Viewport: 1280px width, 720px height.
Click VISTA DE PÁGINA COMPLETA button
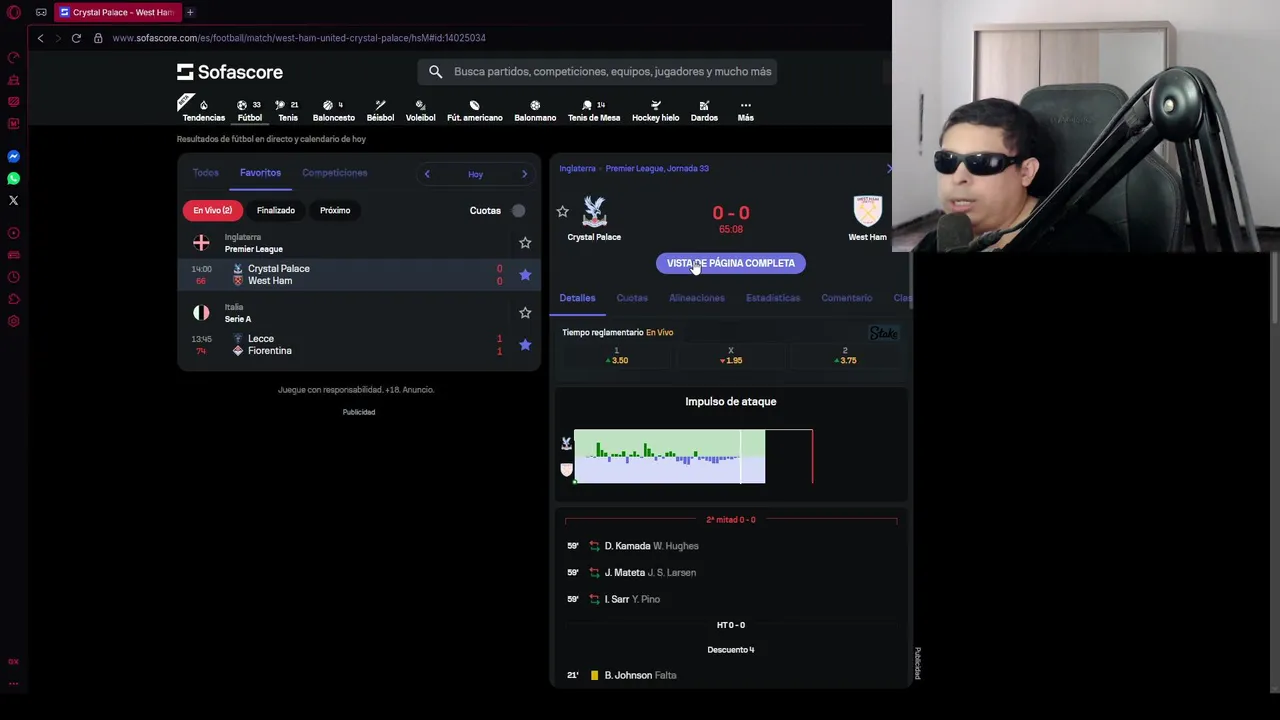[731, 263]
